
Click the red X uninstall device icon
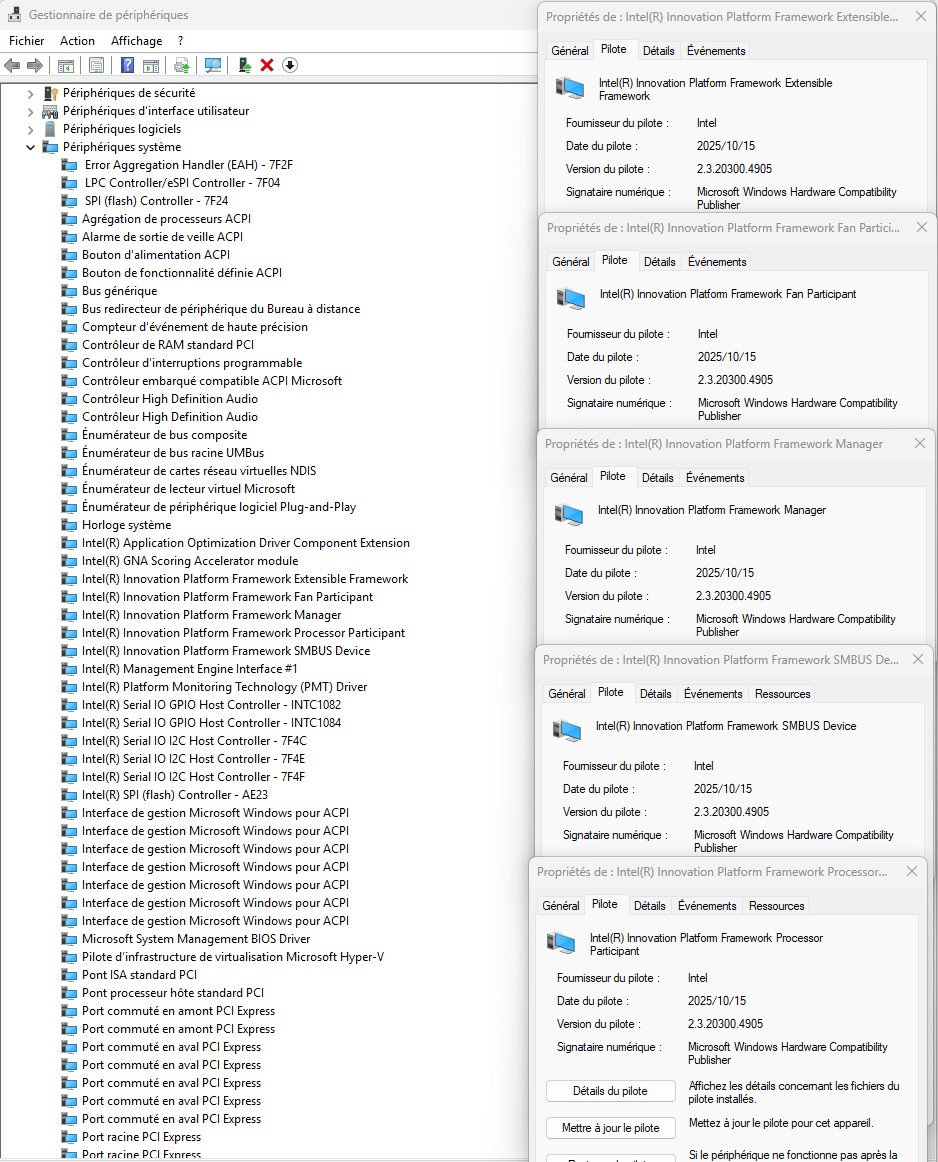point(267,65)
